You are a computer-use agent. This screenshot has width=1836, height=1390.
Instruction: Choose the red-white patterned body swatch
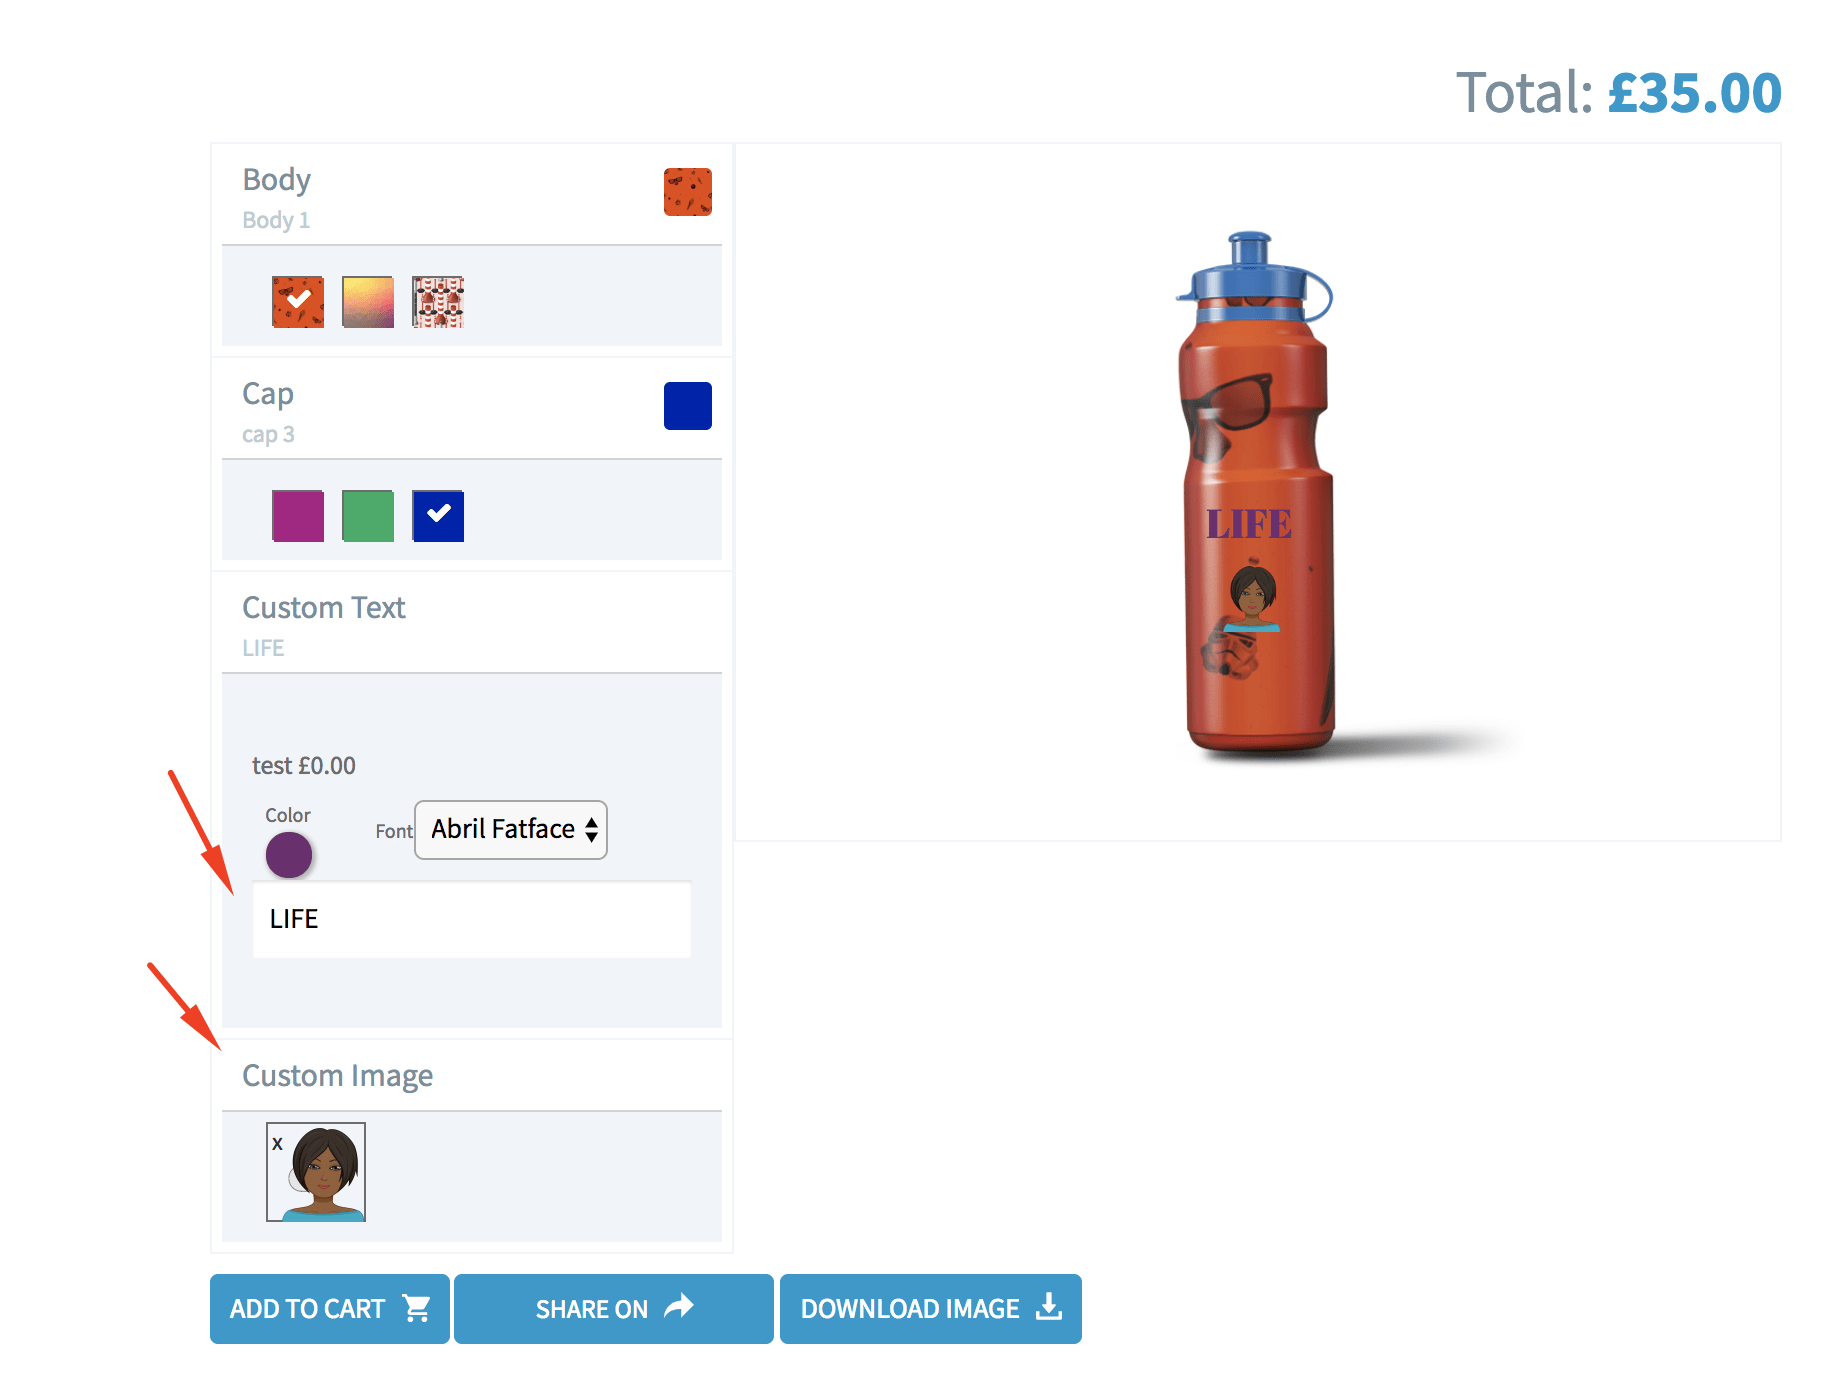point(438,302)
